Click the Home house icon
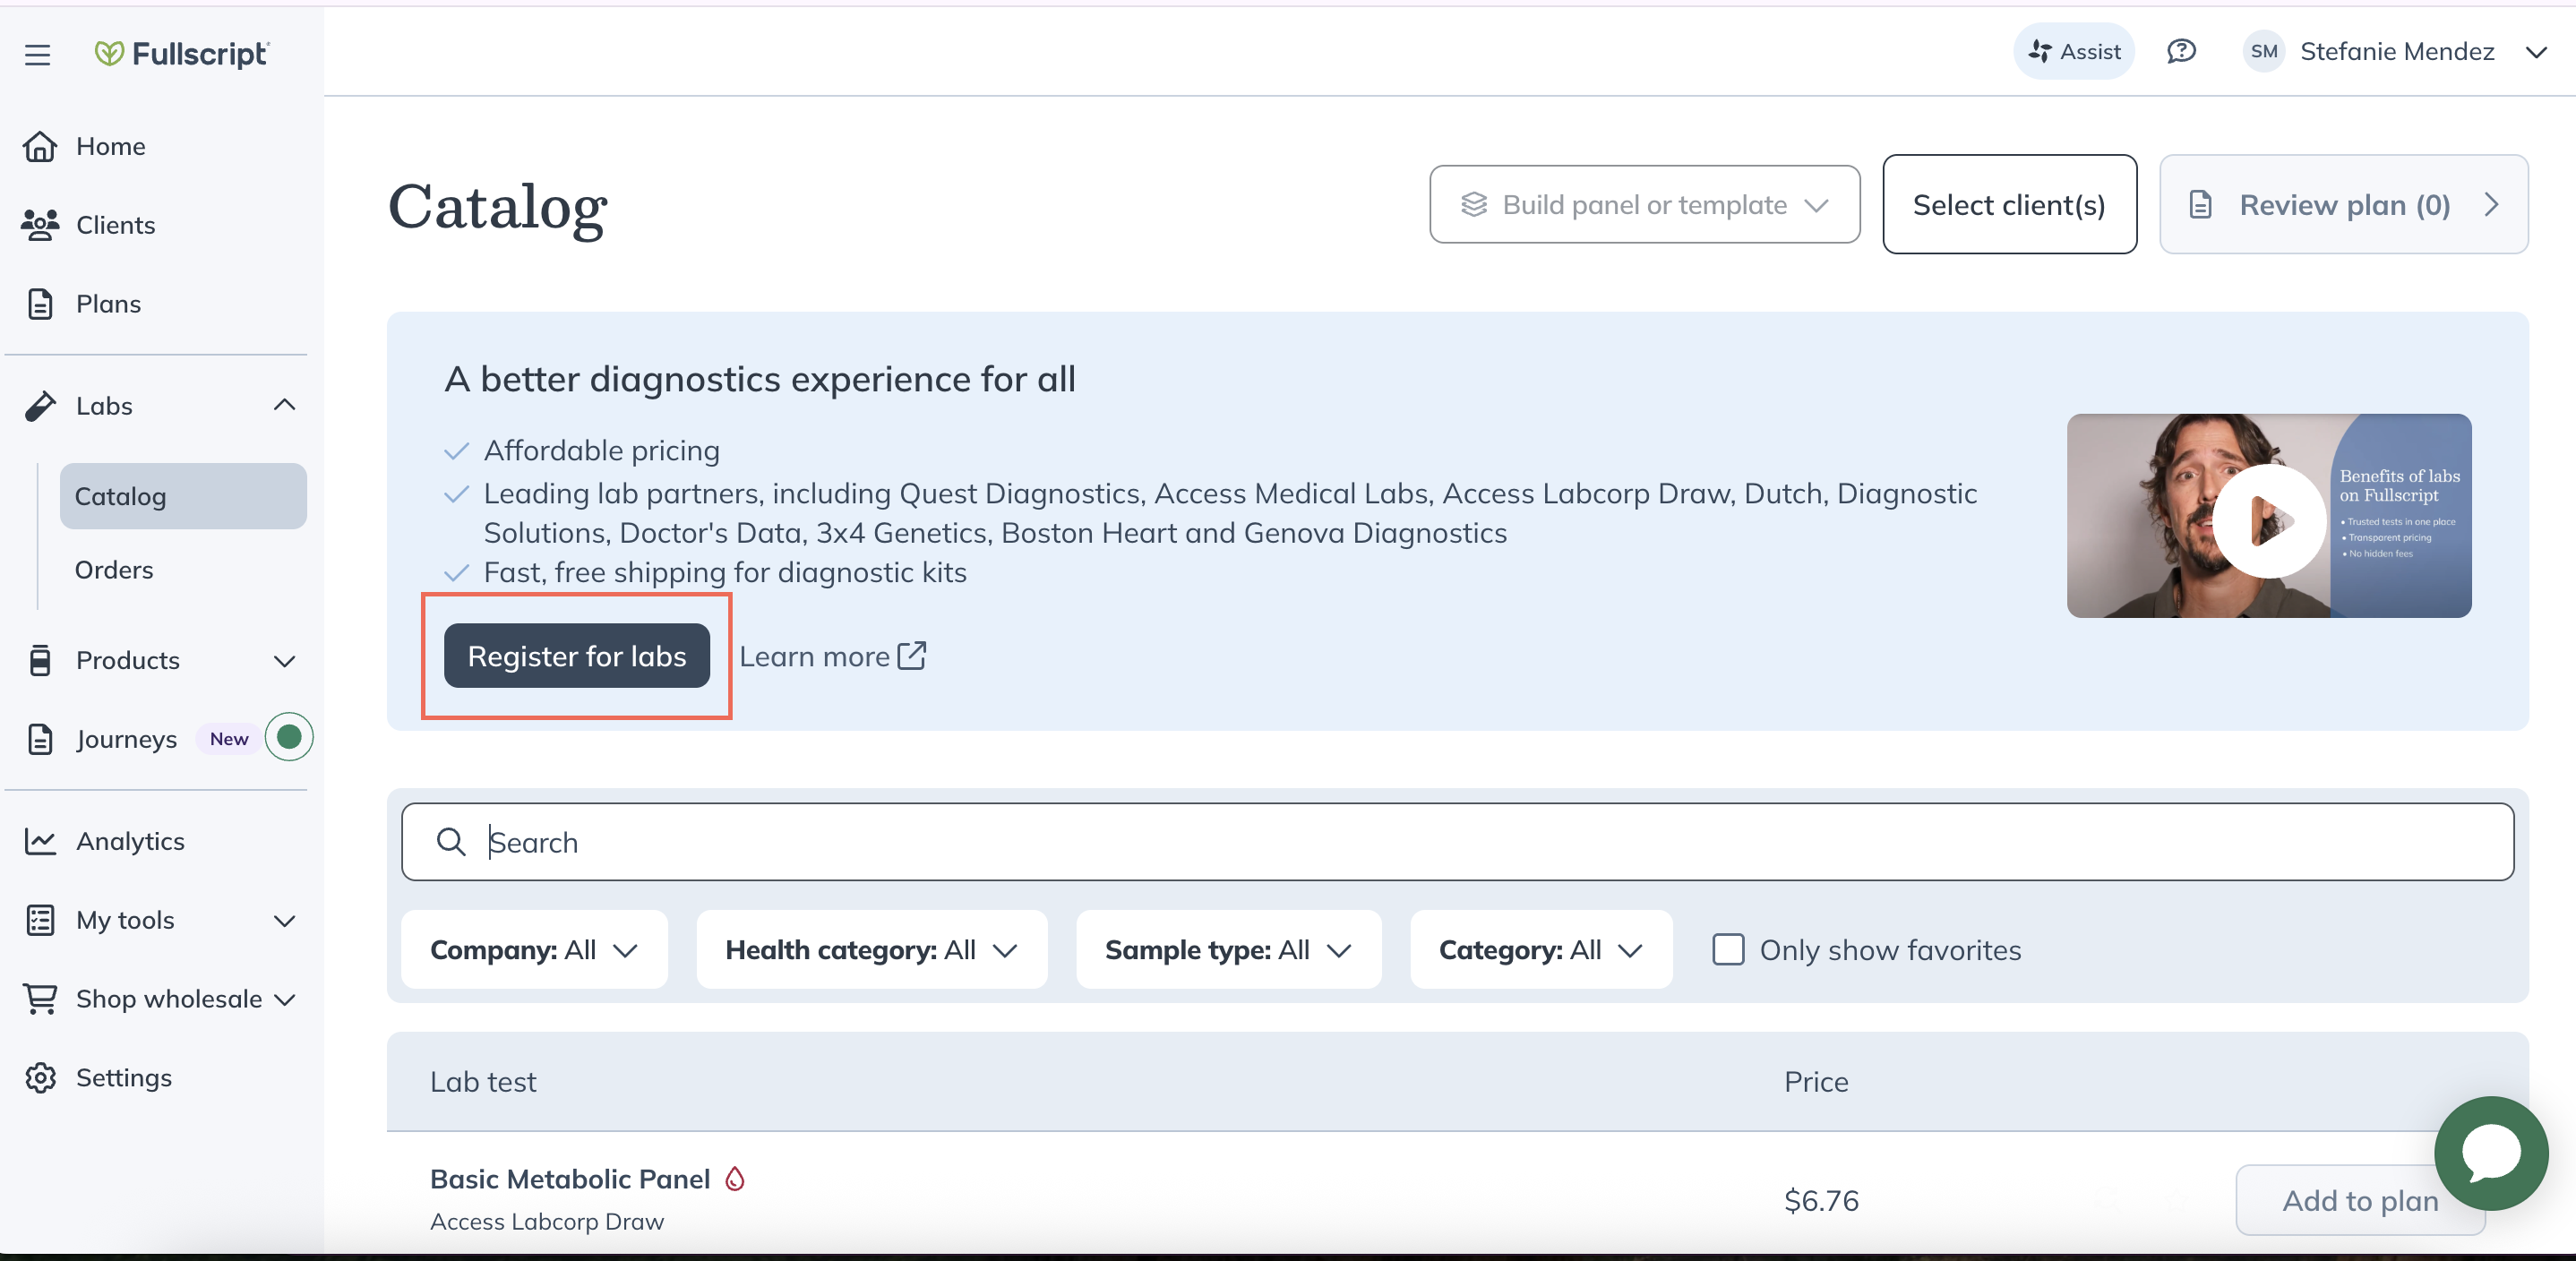The image size is (2576, 1261). click(40, 146)
